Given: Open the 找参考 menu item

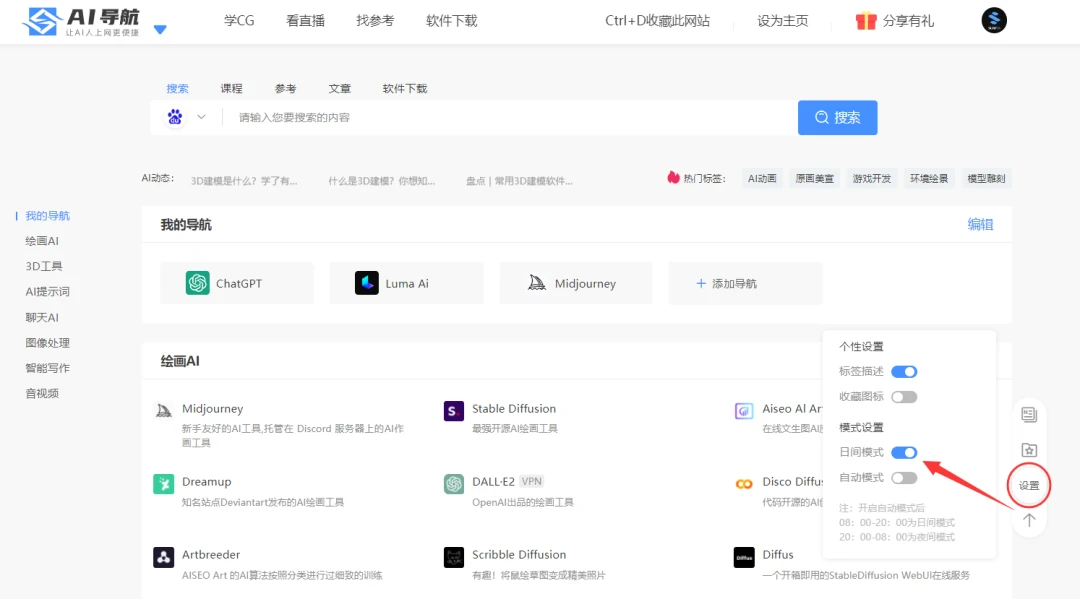Looking at the screenshot, I should (x=375, y=21).
